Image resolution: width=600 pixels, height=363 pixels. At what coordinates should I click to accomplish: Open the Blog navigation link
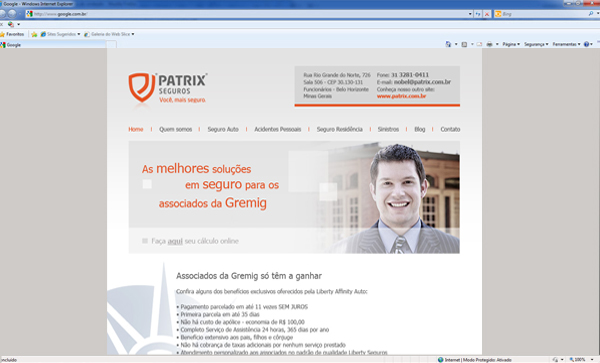click(420, 129)
